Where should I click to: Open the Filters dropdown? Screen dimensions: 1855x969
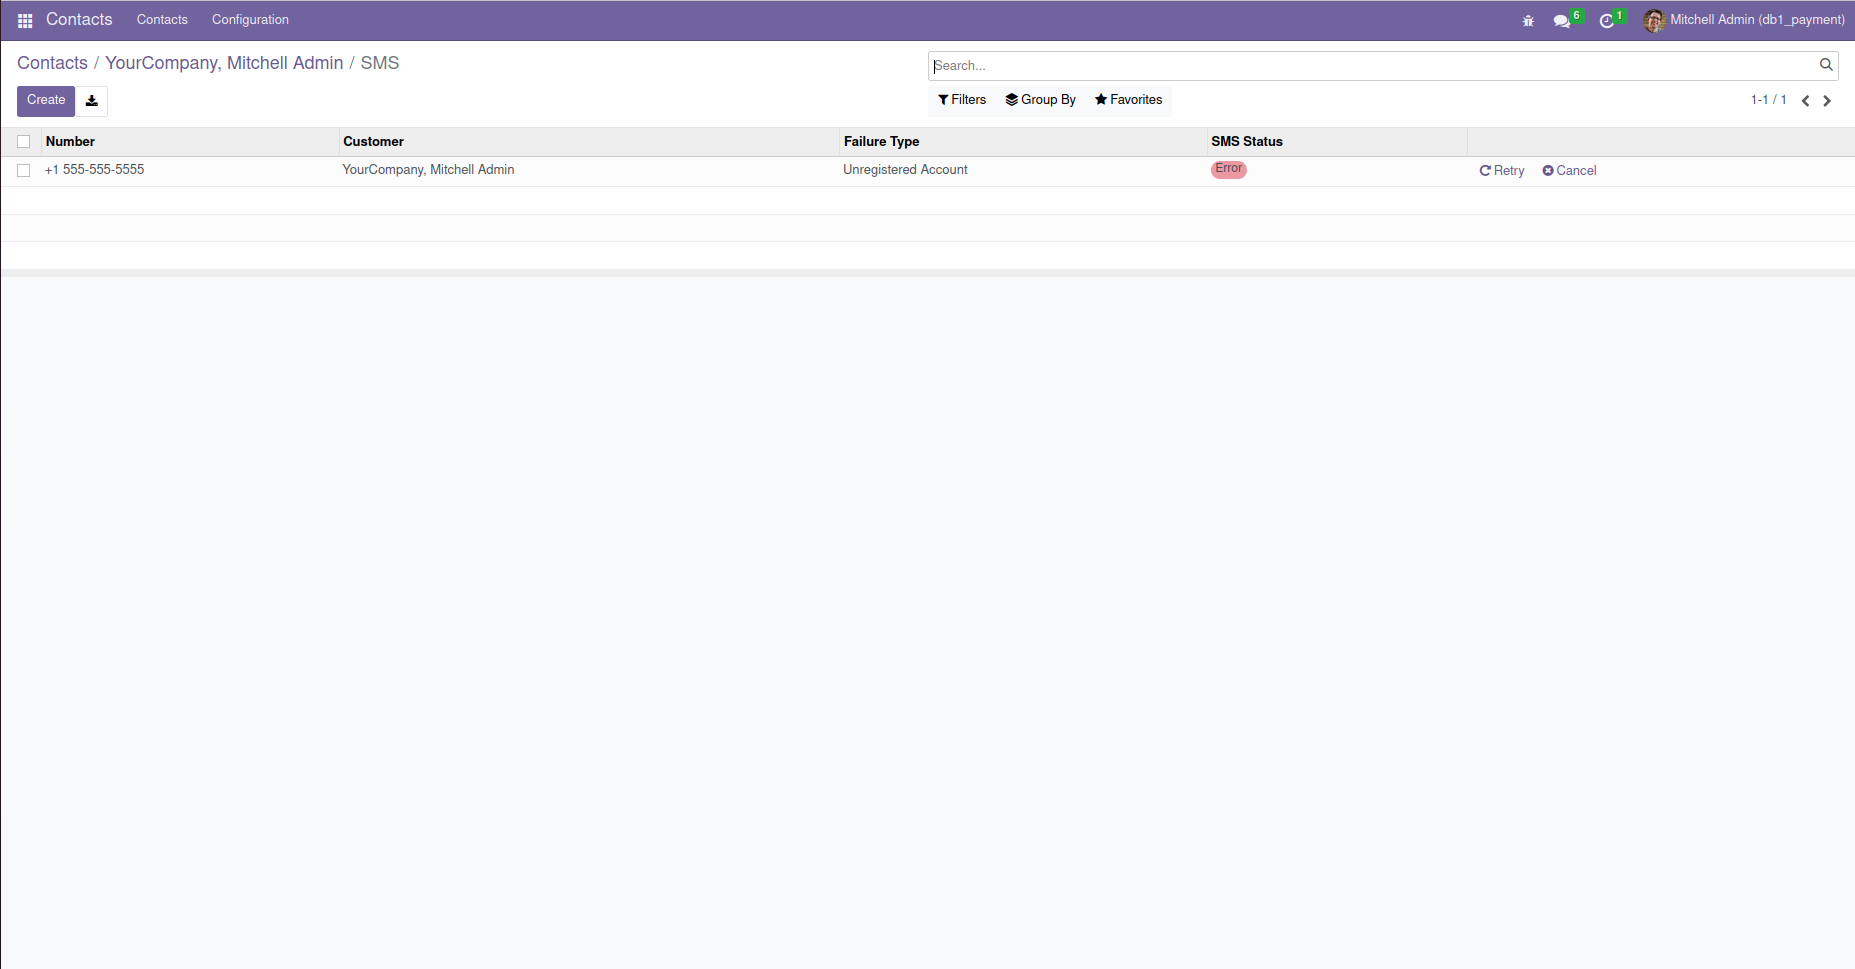click(x=962, y=100)
